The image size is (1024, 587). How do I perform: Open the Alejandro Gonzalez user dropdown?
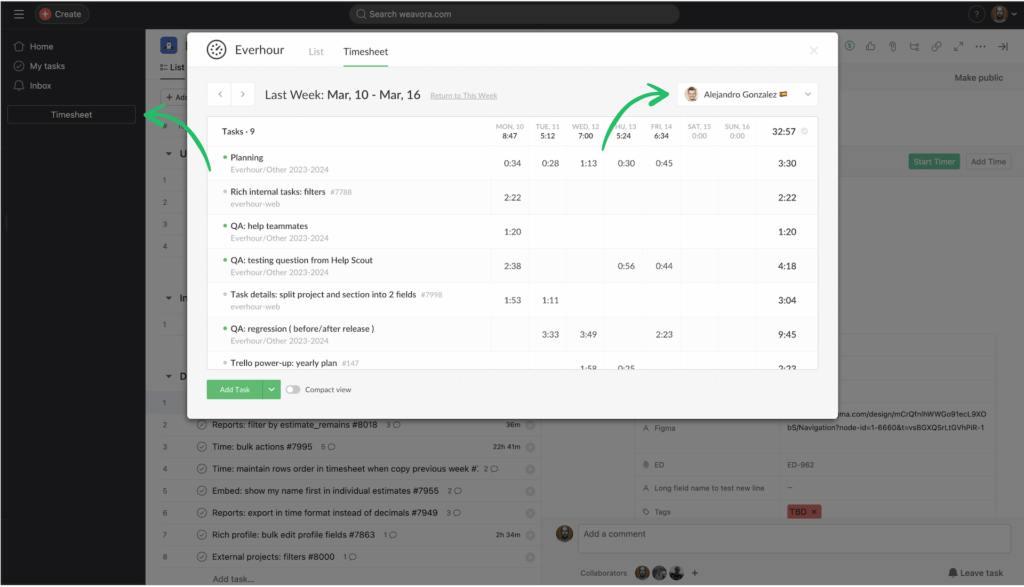[746, 93]
